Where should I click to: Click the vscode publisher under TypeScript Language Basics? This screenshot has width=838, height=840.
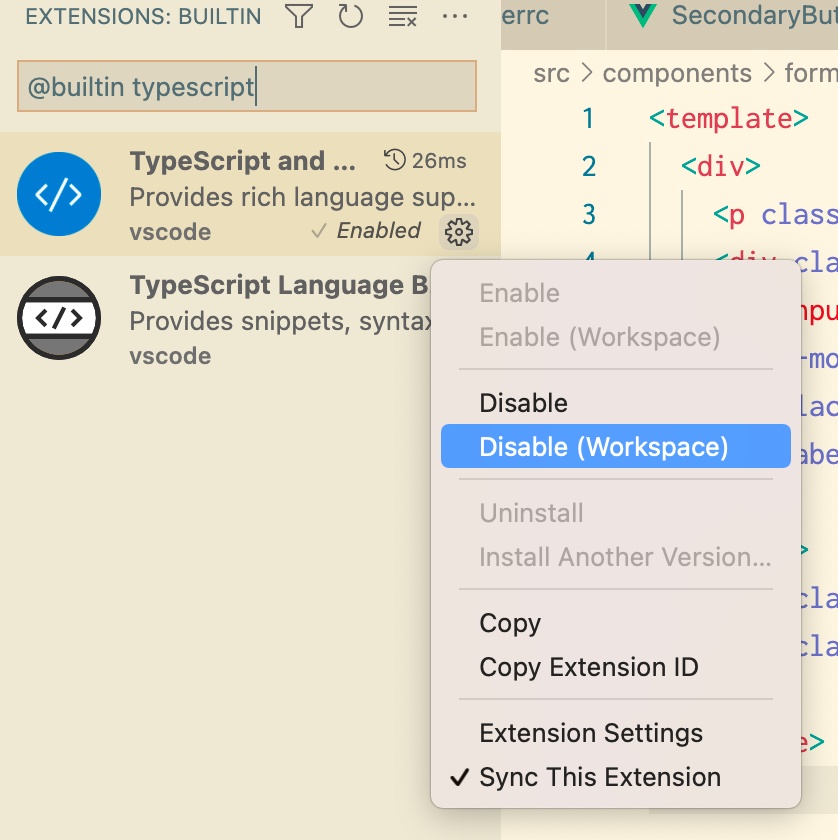click(170, 356)
